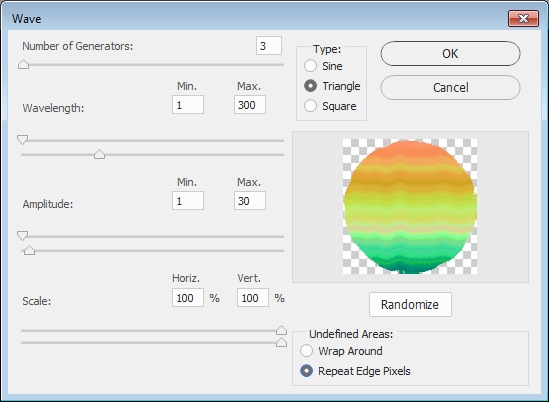This screenshot has height=402, width=549.
Task: Click the Amplitude Min. input field
Action: click(188, 201)
